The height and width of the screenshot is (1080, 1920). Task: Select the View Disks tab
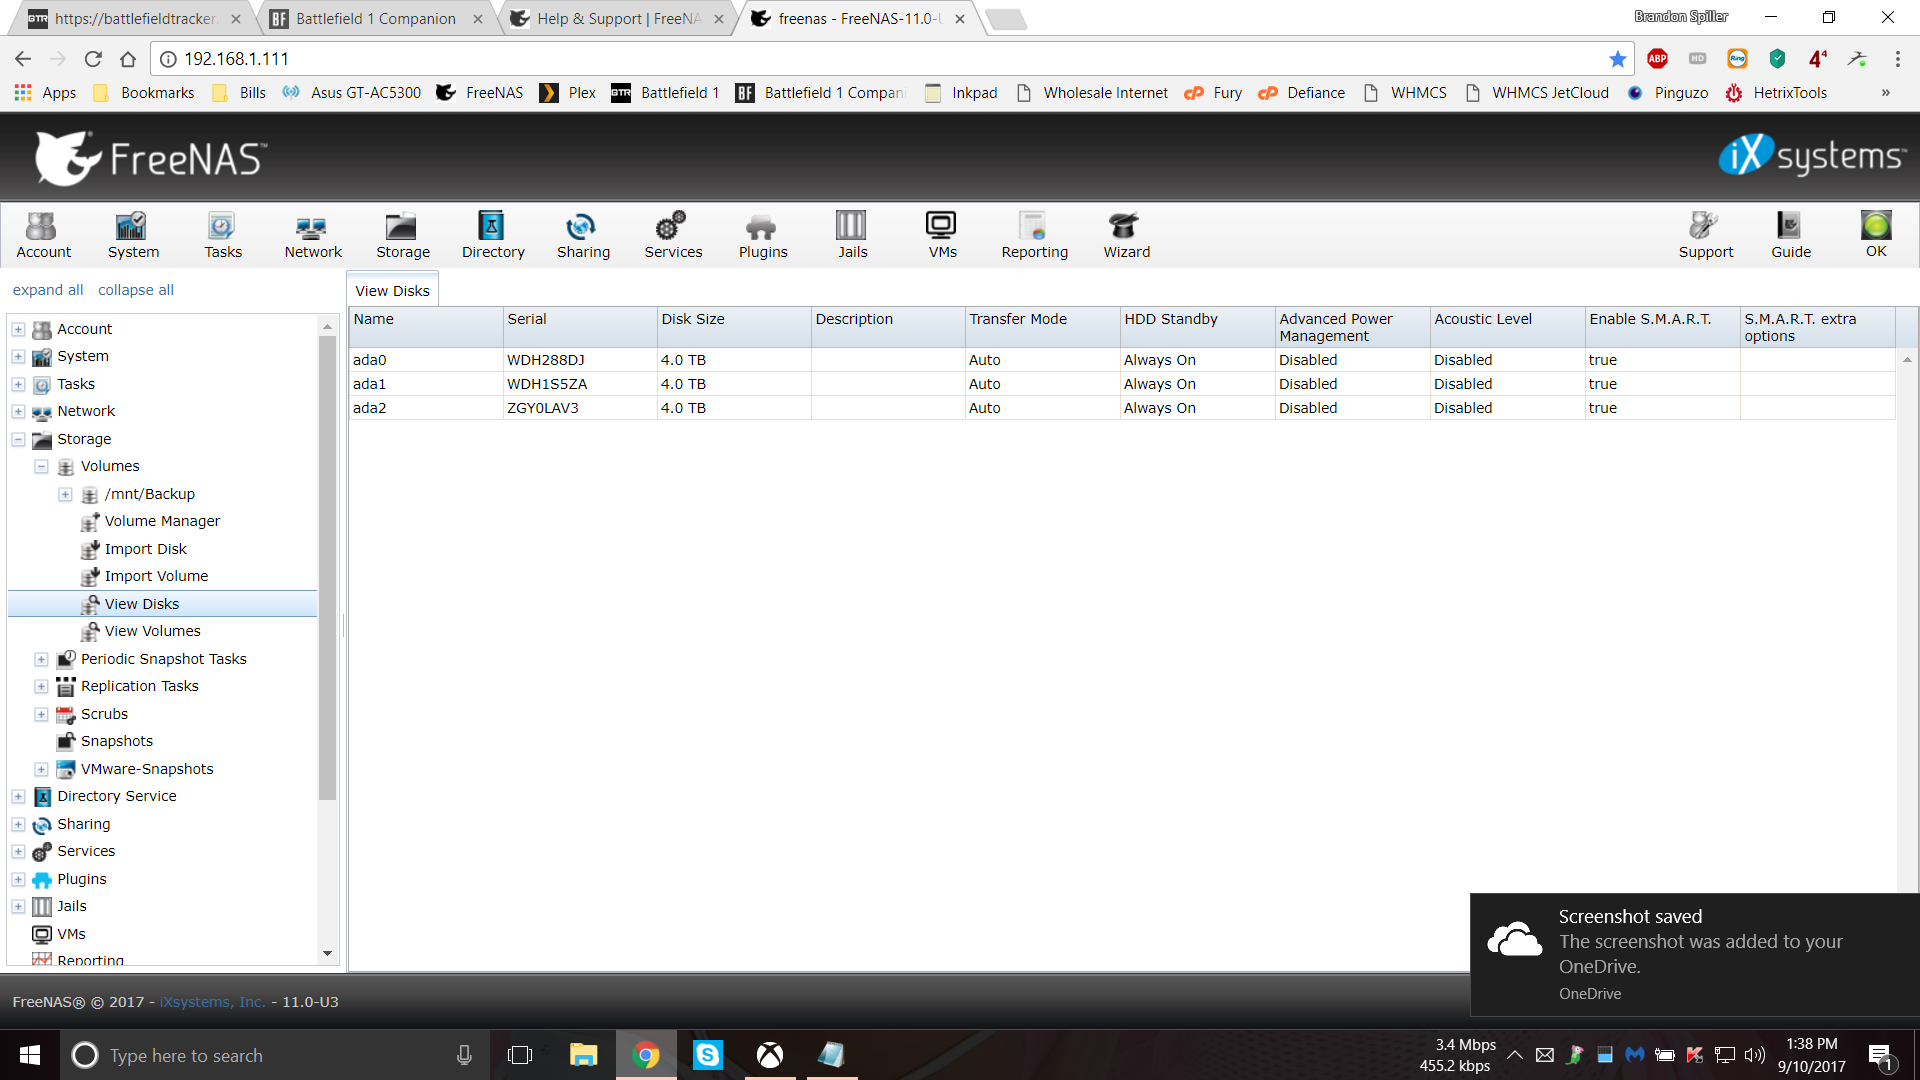click(392, 290)
